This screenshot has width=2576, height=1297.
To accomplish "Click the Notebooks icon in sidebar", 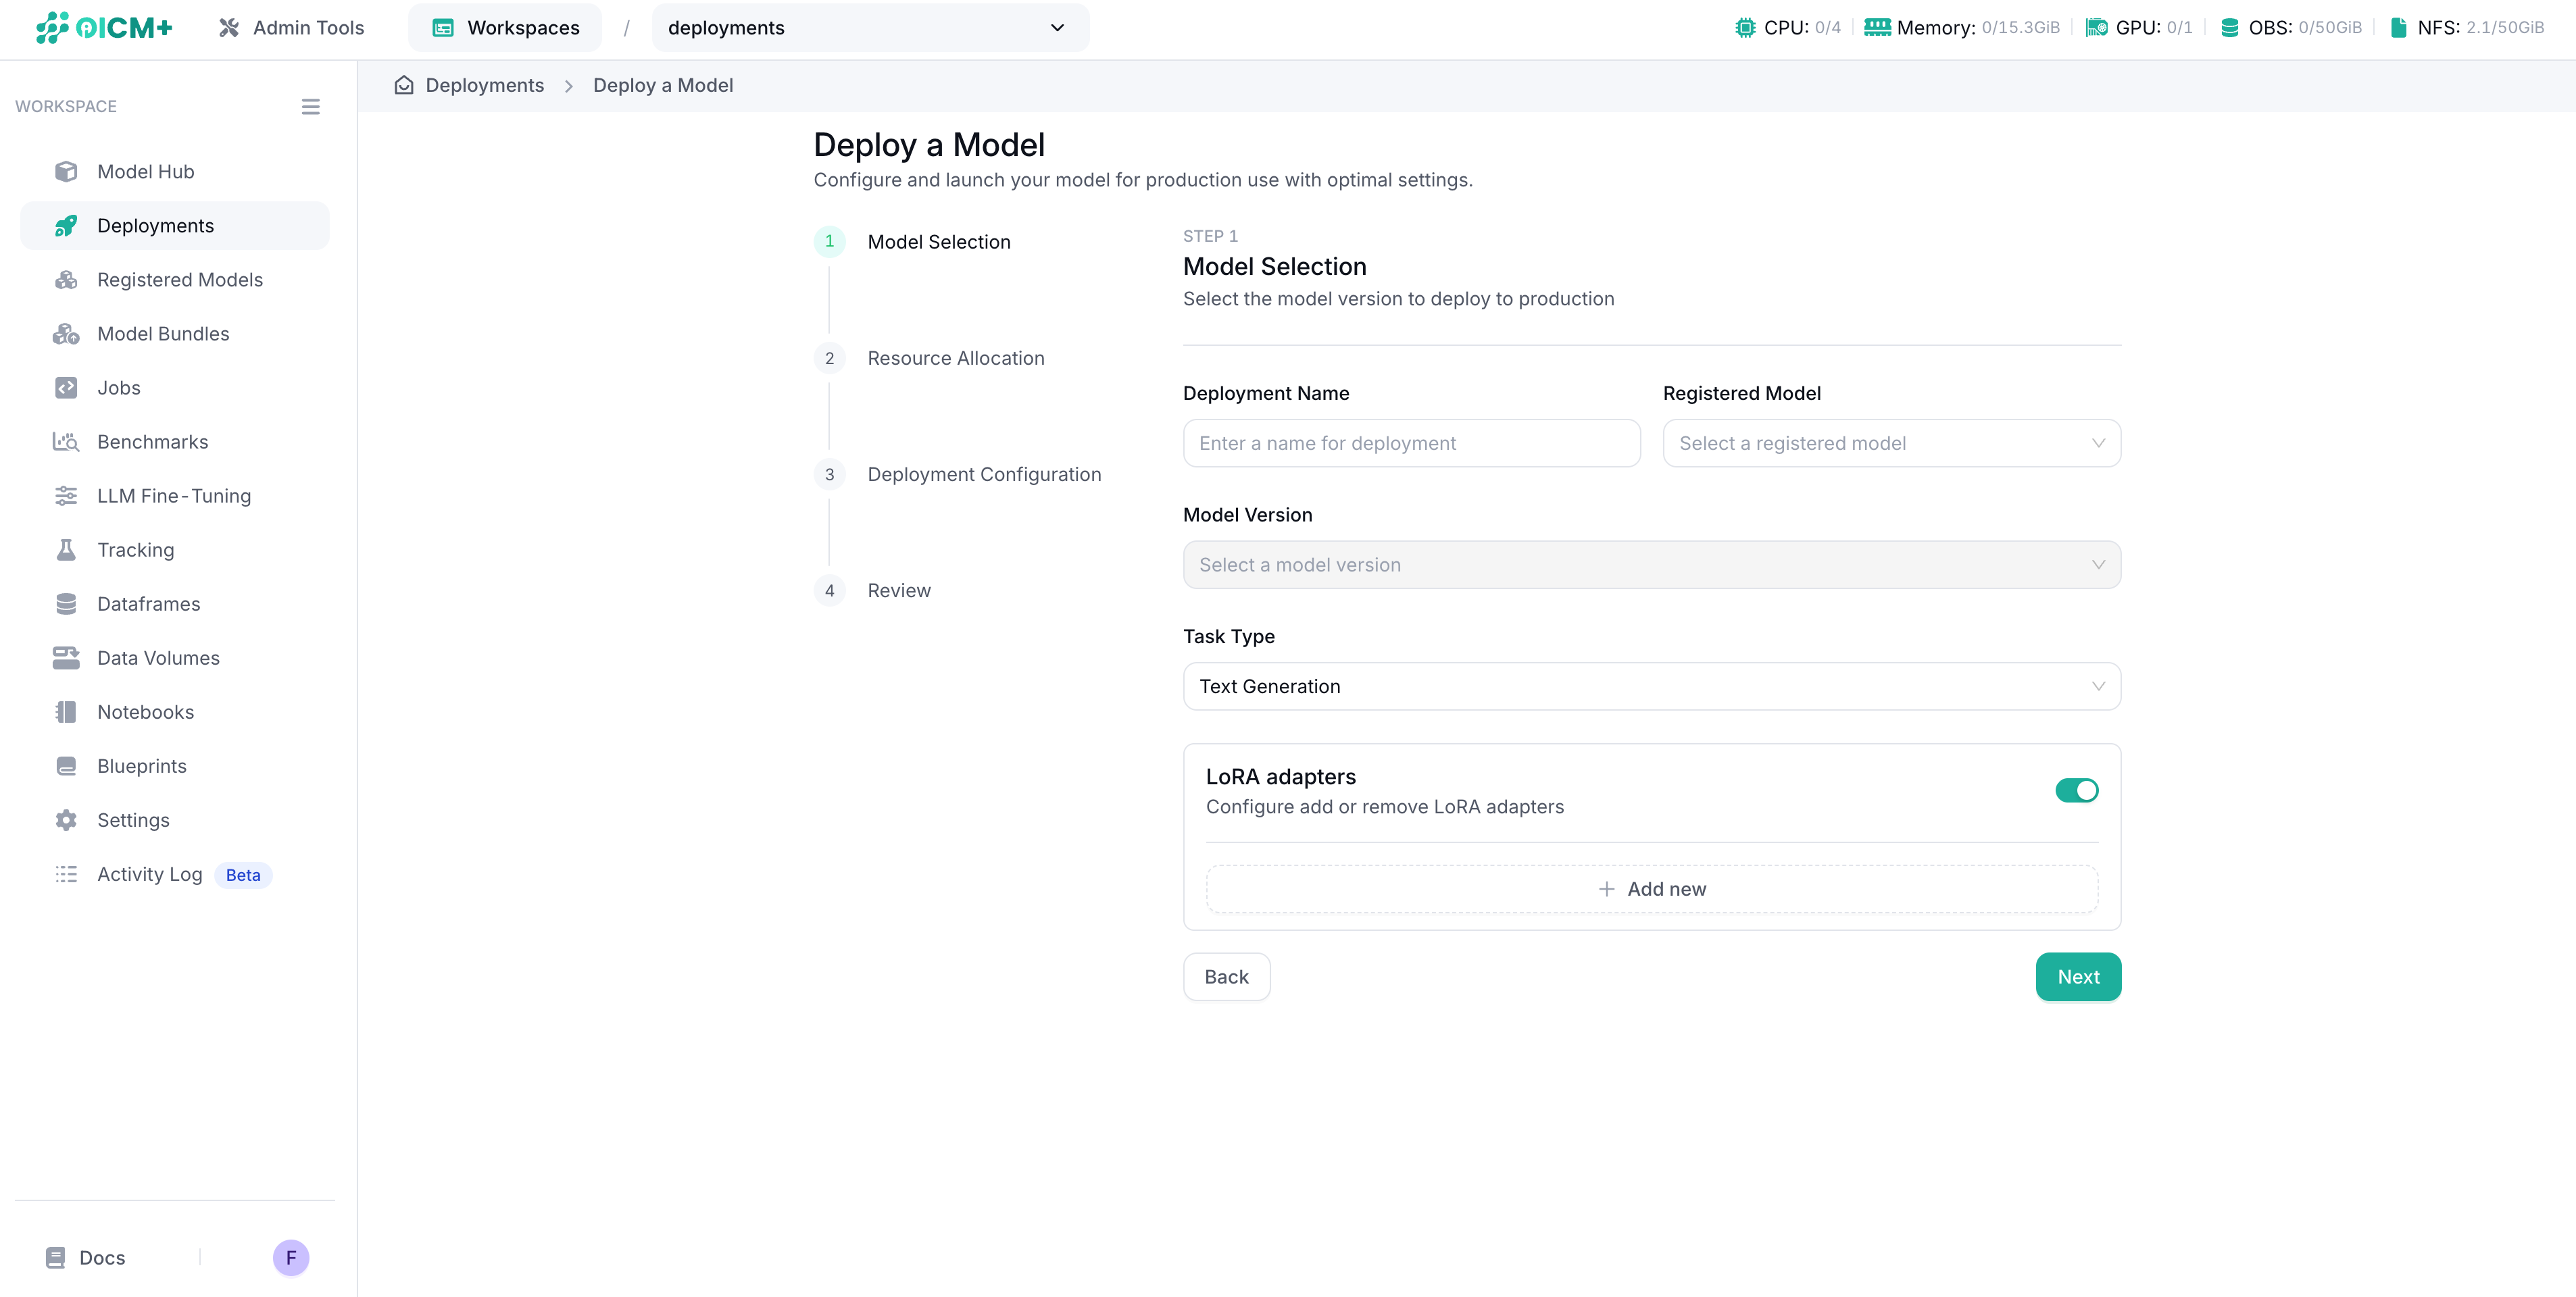I will click(x=66, y=712).
